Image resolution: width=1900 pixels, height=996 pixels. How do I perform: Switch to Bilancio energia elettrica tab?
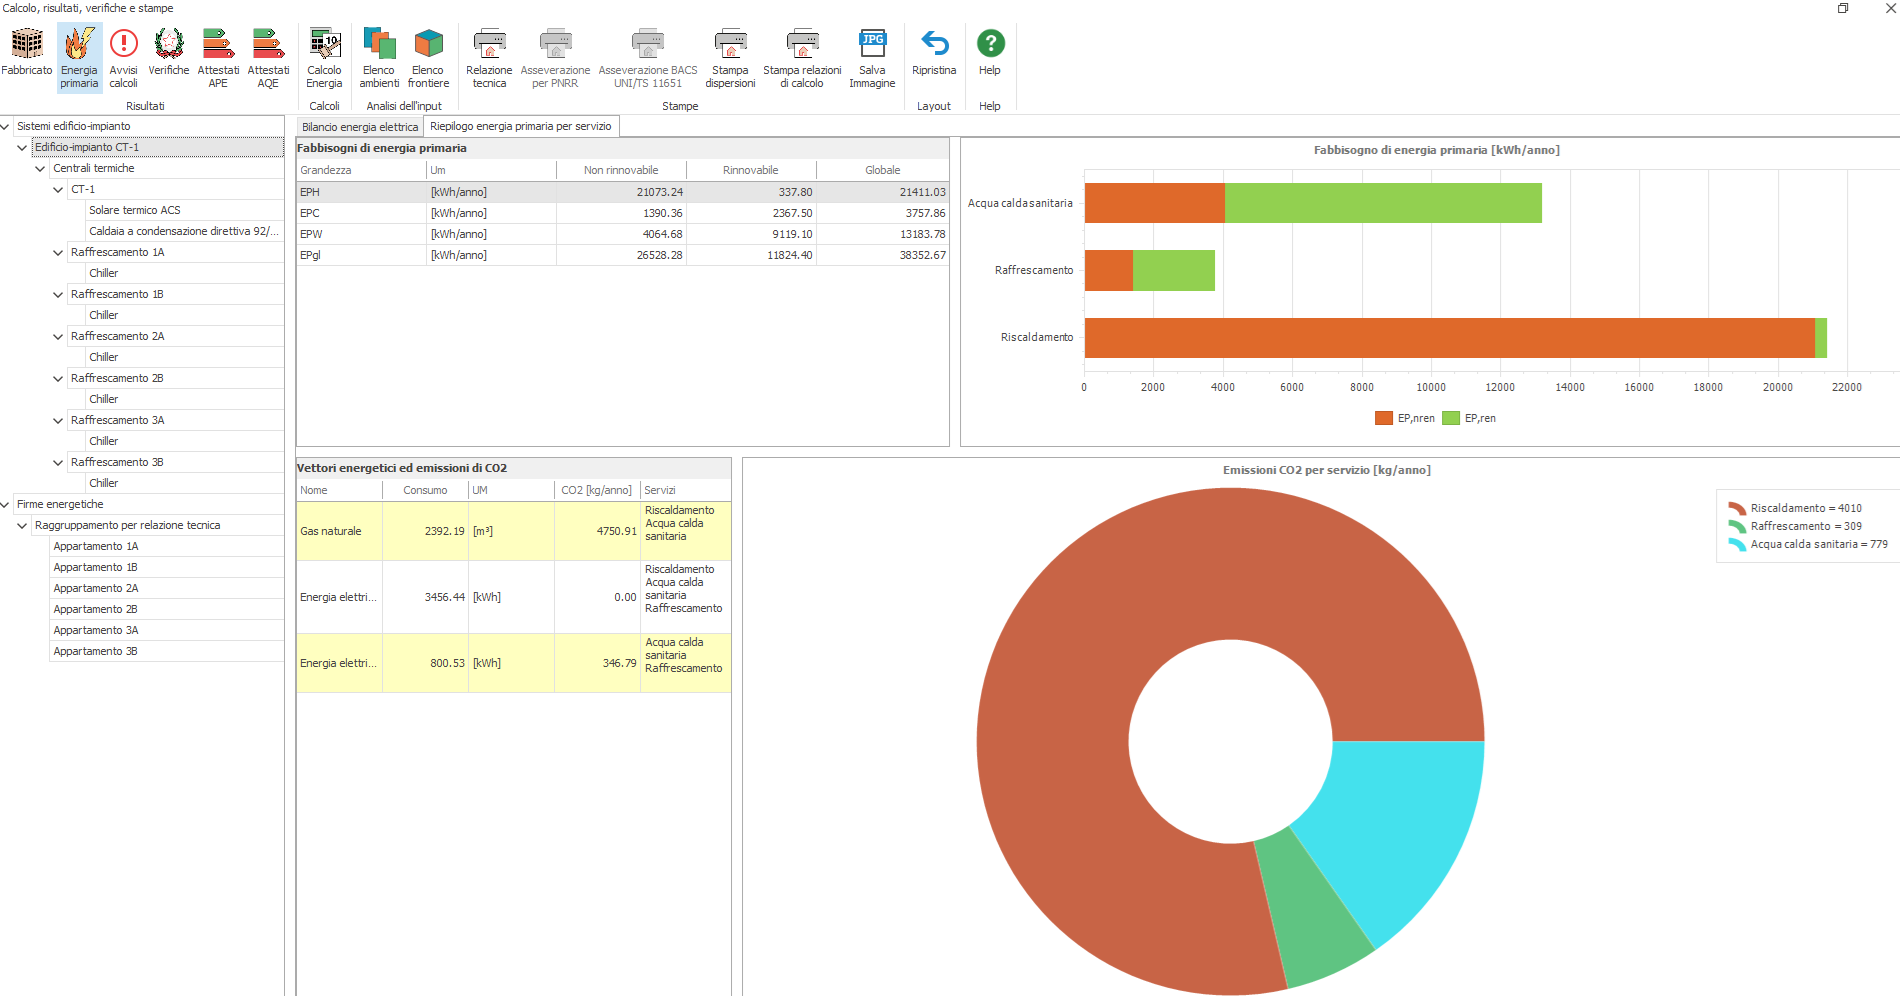360,127
